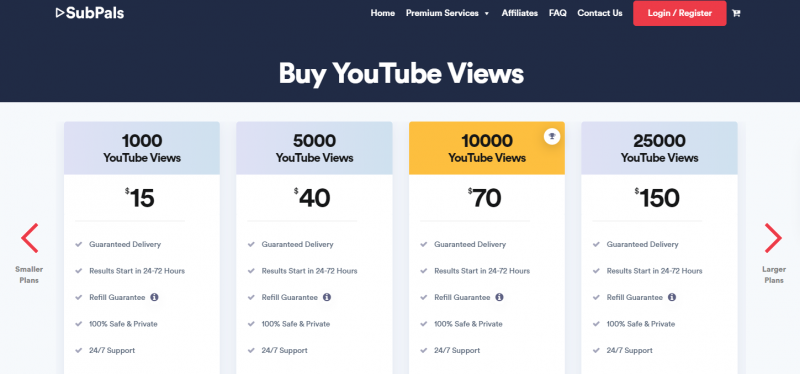Click the left red arrow for Smaller Plans
This screenshot has height=374, width=800.
[x=29, y=238]
